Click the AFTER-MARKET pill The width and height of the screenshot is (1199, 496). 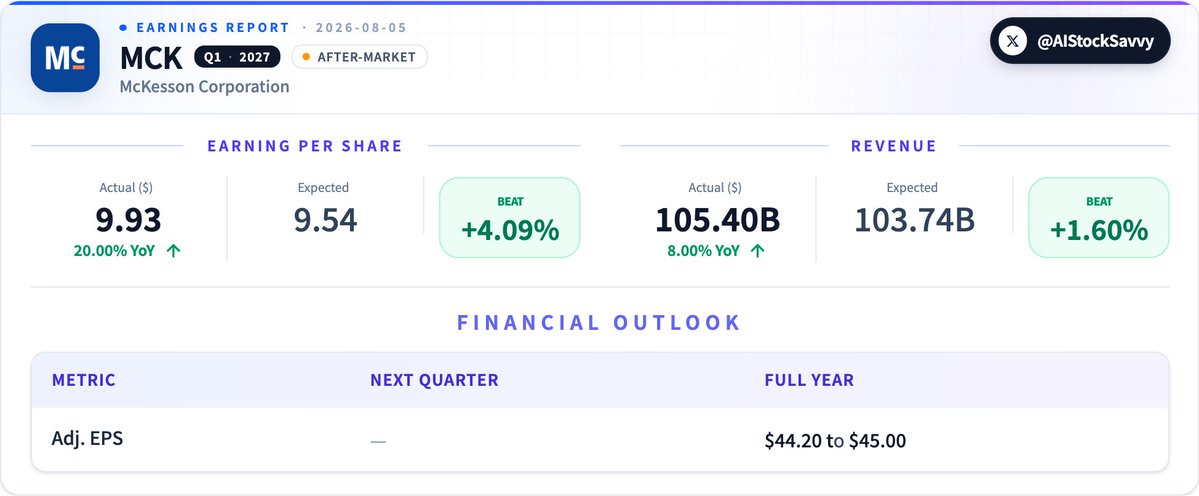pos(359,57)
